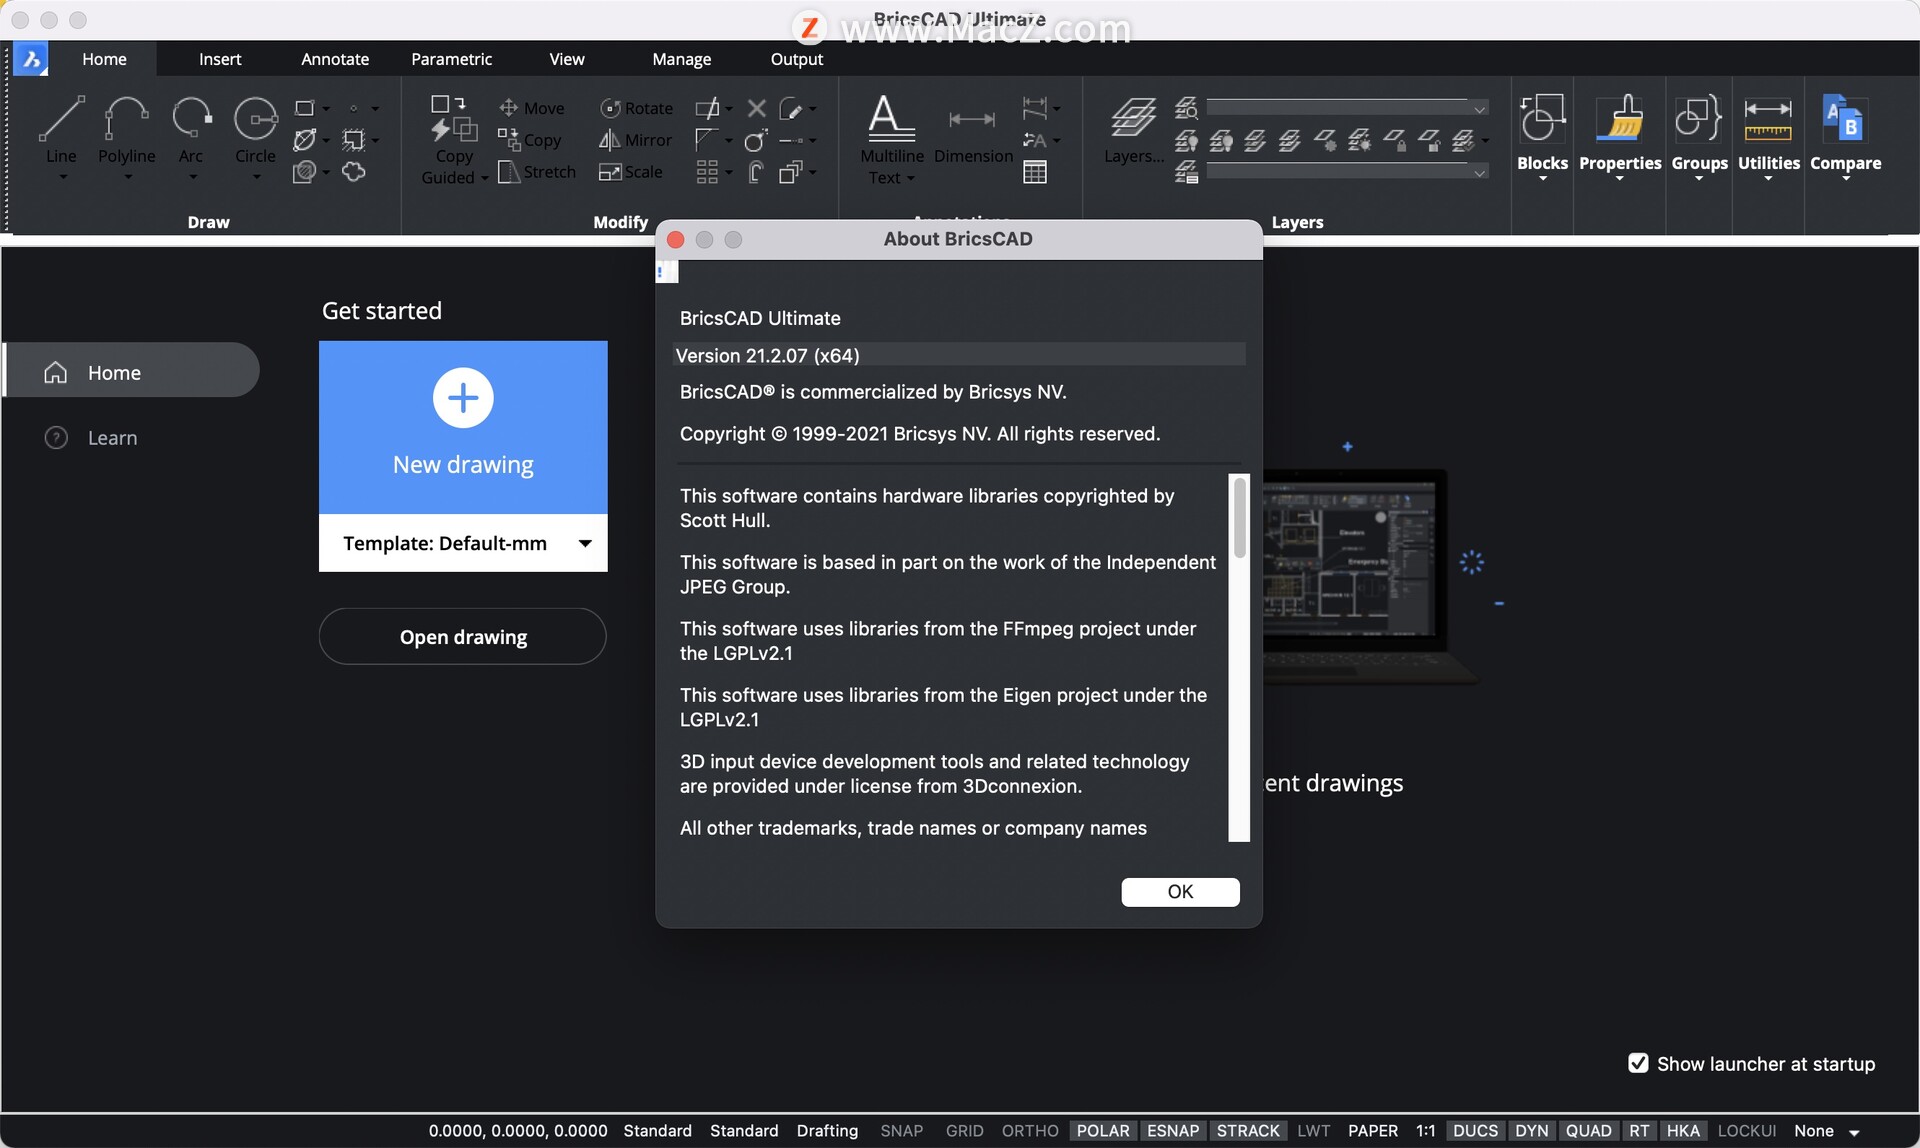Click the coordinates readout in status bar

click(x=518, y=1130)
